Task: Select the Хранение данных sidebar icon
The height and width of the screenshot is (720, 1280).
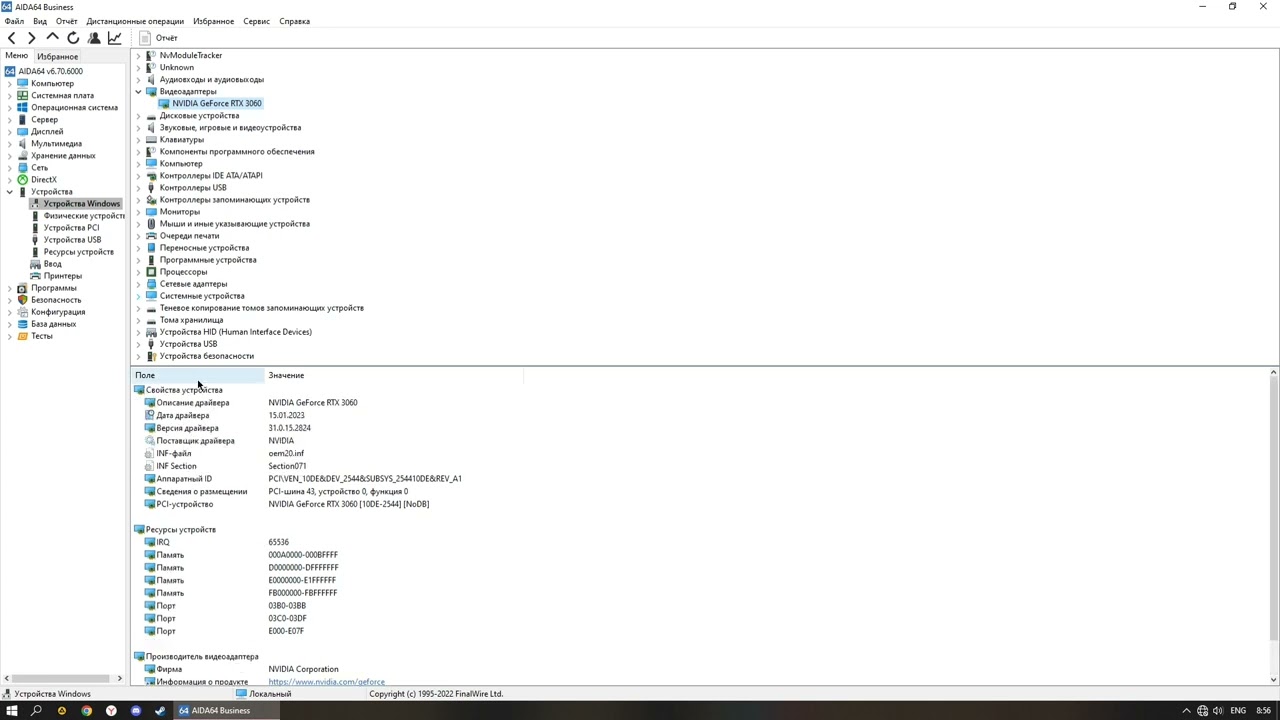Action: 22,155
